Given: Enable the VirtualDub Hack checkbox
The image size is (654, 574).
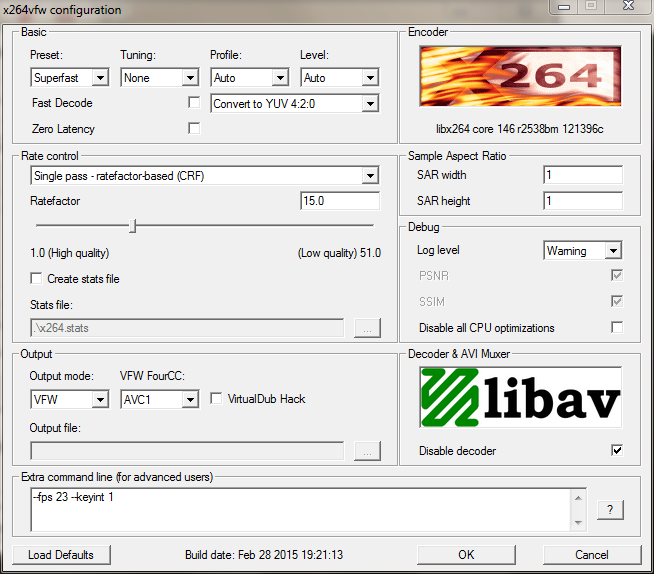Looking at the screenshot, I should click(x=216, y=398).
